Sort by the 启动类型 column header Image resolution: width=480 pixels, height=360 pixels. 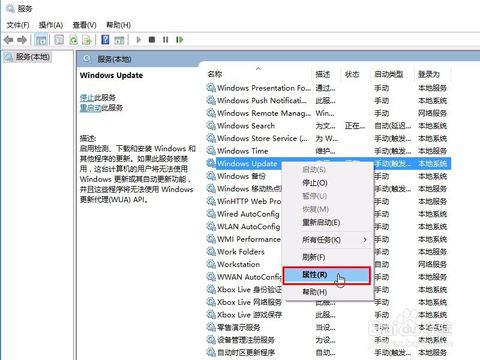(392, 74)
